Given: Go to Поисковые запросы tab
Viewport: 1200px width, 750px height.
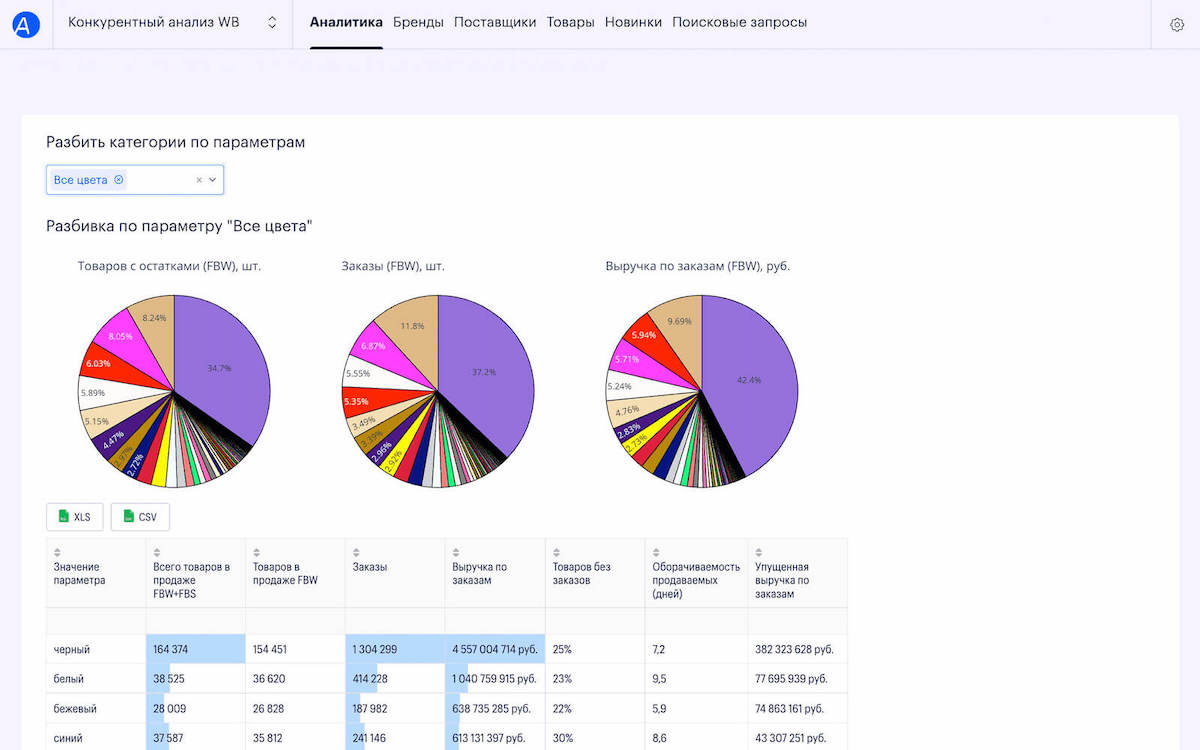Looking at the screenshot, I should (x=739, y=22).
